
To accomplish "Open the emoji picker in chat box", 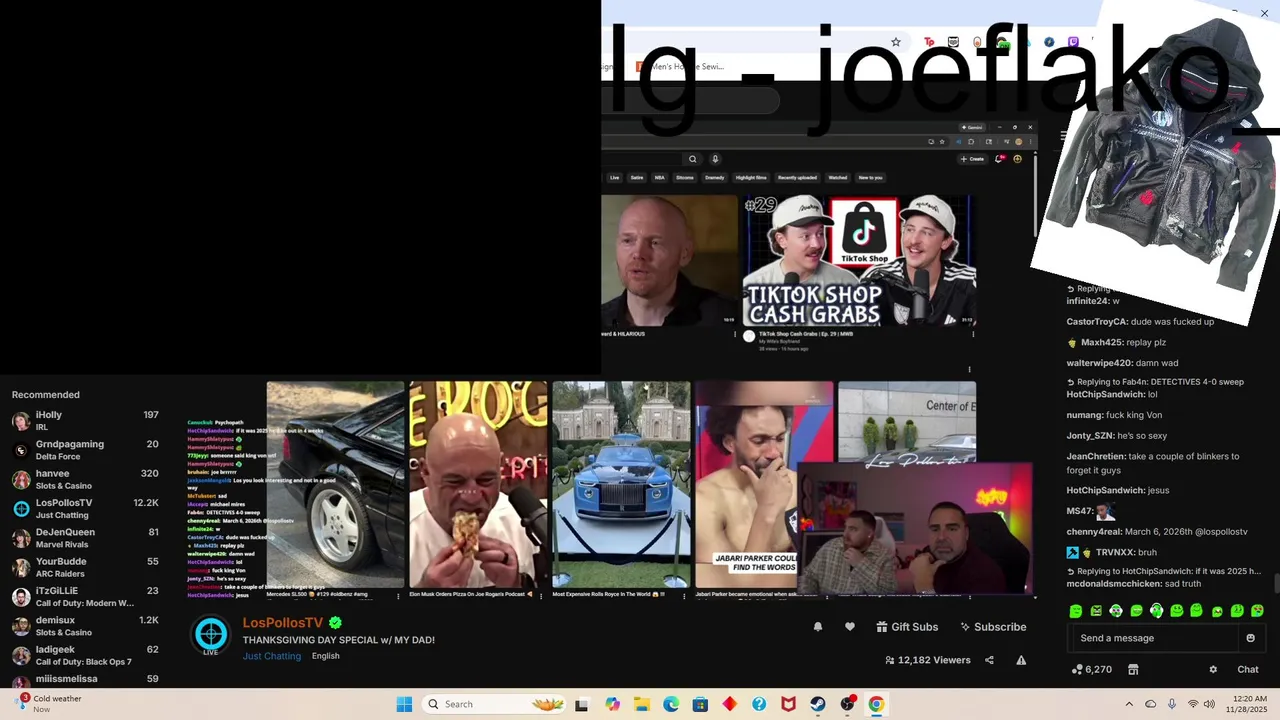I will (x=1250, y=638).
